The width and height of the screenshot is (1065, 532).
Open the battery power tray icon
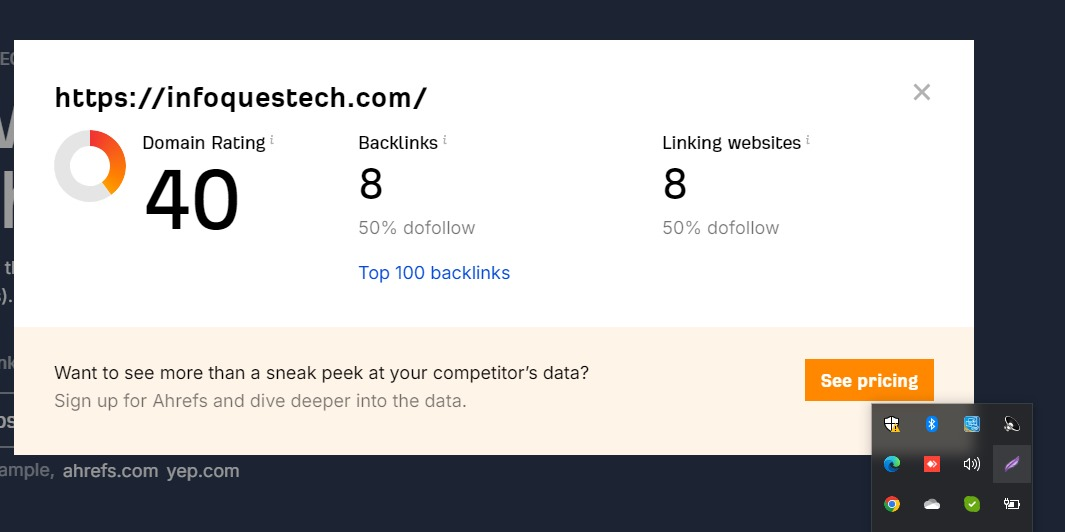(1012, 504)
